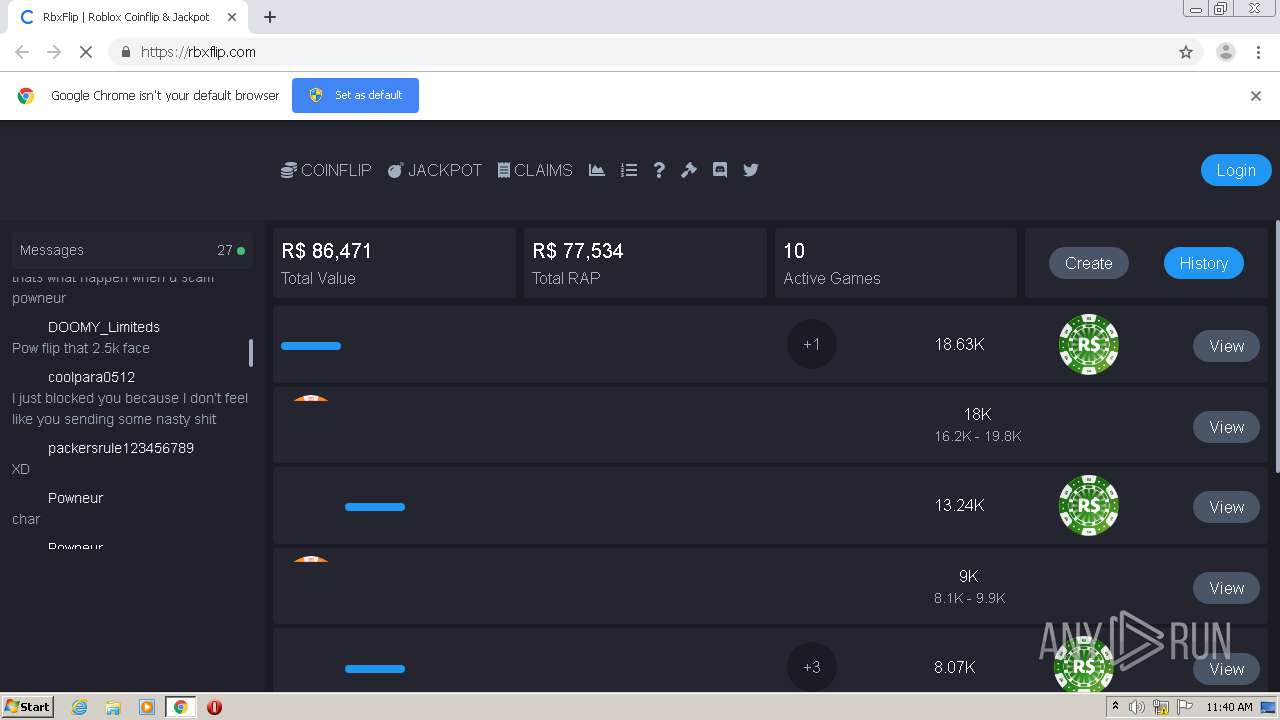View the 18K game row

click(x=1227, y=427)
